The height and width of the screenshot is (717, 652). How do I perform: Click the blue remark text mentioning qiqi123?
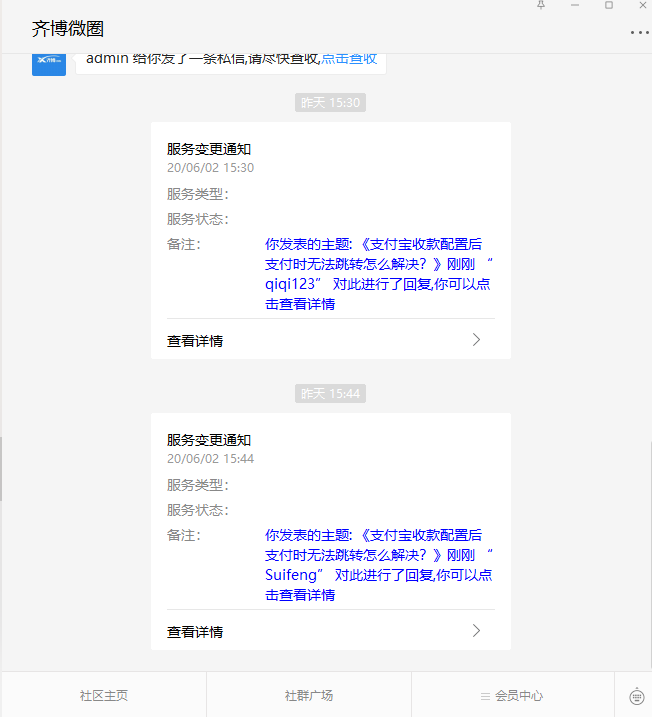coord(378,274)
